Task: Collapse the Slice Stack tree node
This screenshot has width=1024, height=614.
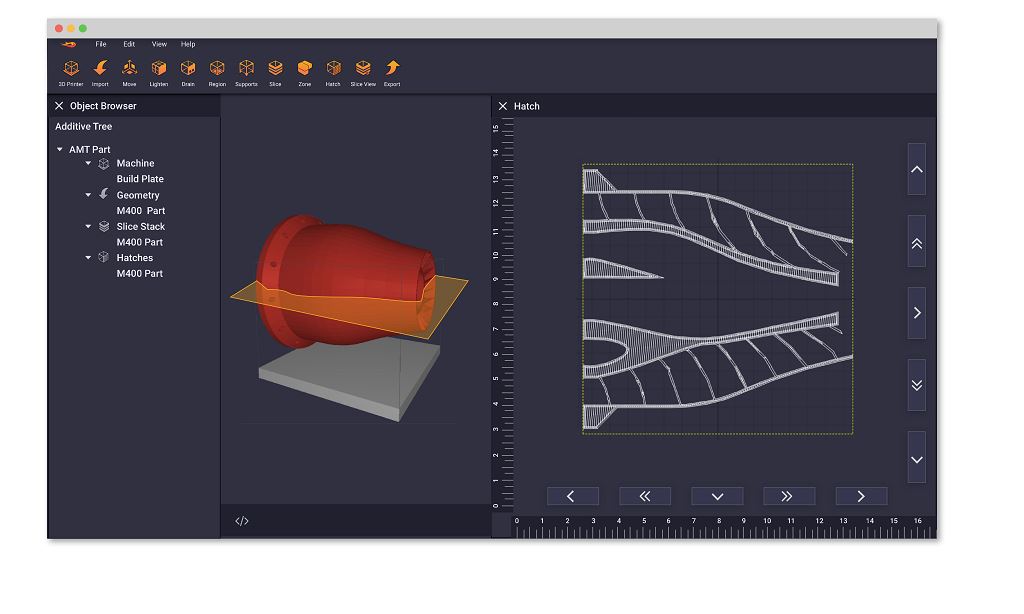Action: pyautogui.click(x=88, y=227)
